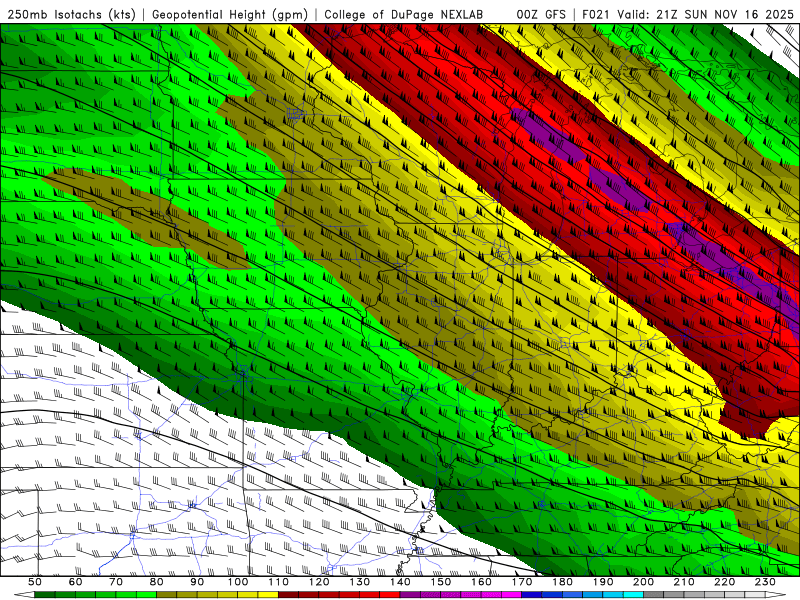This screenshot has width=800, height=600.
Task: Select the 60 value on the legend scale
Action: coord(76,582)
